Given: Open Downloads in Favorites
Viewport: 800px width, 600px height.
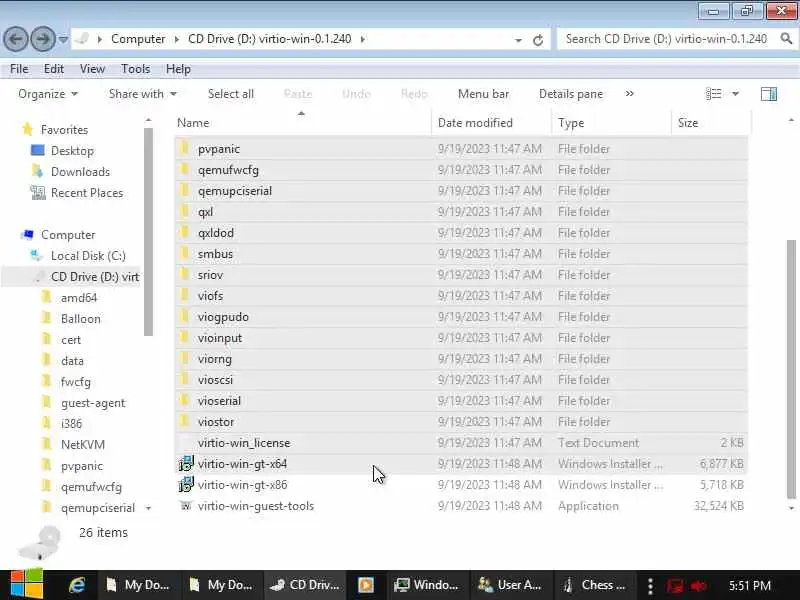Looking at the screenshot, I should (x=80, y=172).
